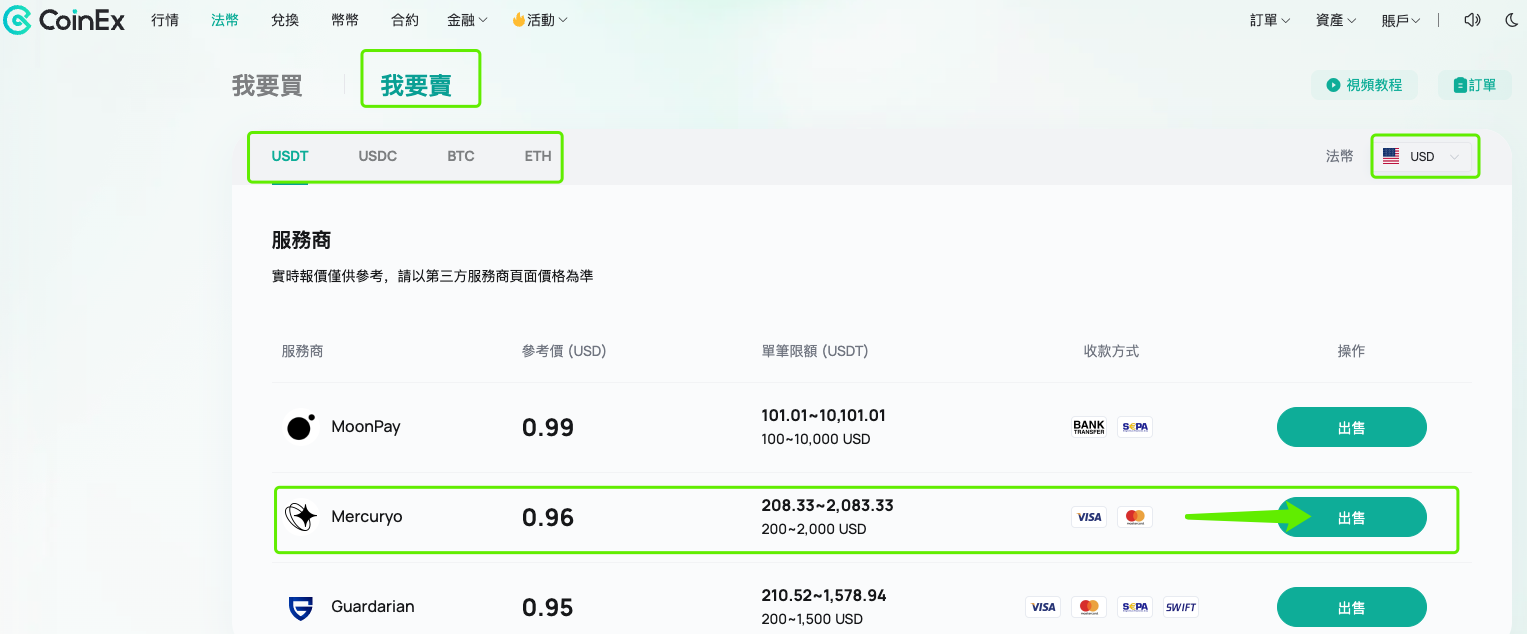
Task: Click the speaker announcement icon
Action: 1471,20
